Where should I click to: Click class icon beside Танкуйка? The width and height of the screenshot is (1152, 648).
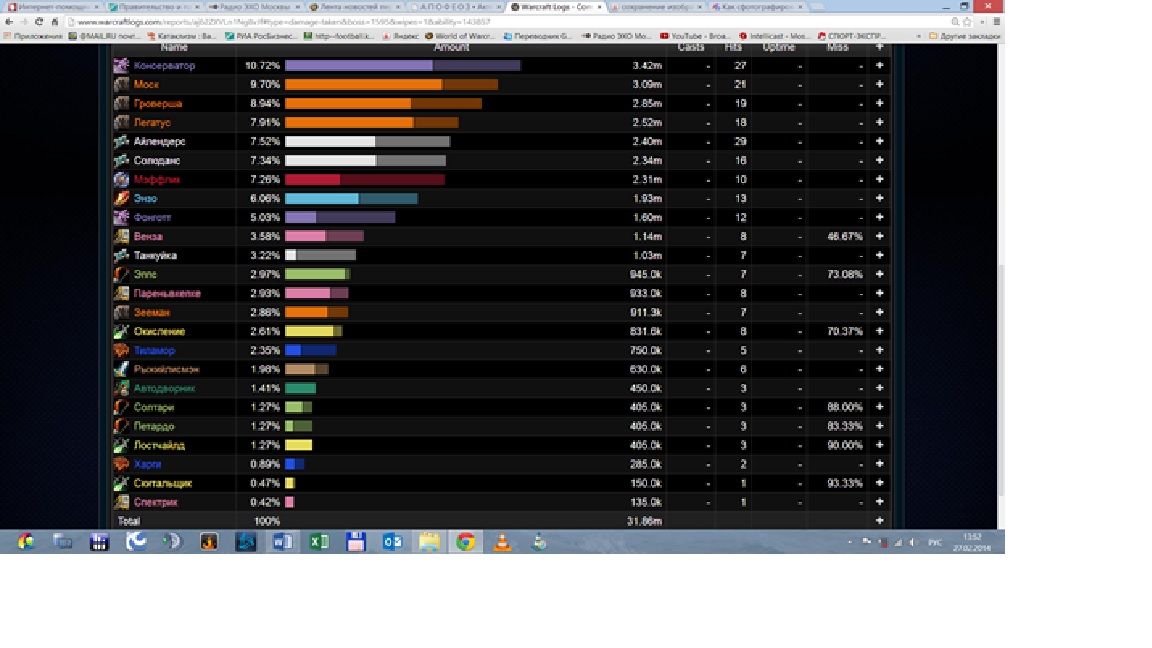pos(121,255)
